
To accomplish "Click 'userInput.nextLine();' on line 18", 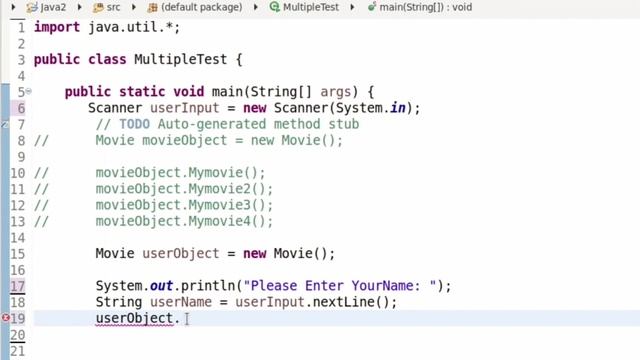I will 316,302.
